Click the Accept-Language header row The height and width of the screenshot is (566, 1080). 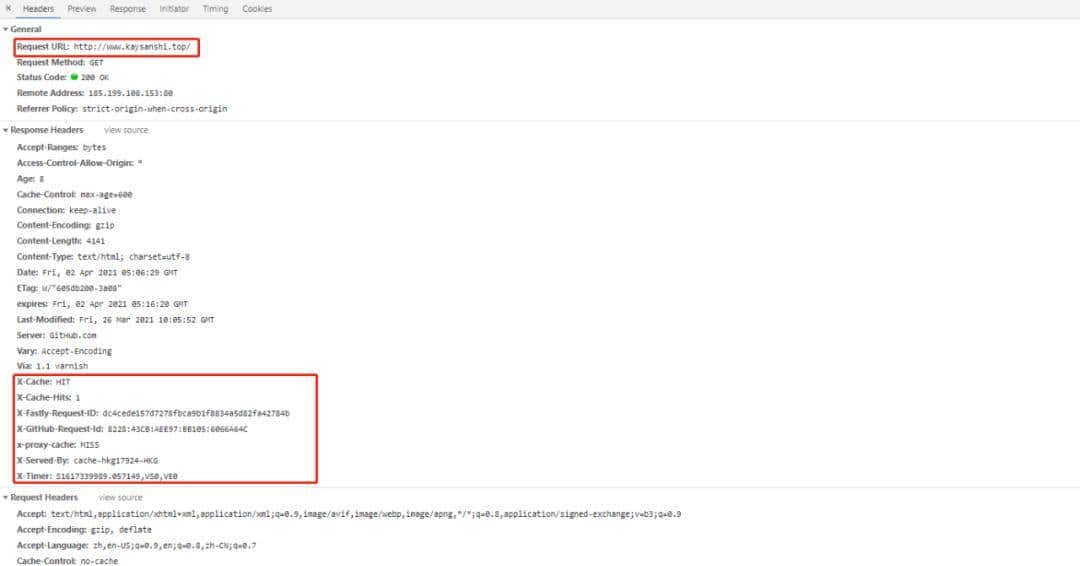tap(136, 546)
